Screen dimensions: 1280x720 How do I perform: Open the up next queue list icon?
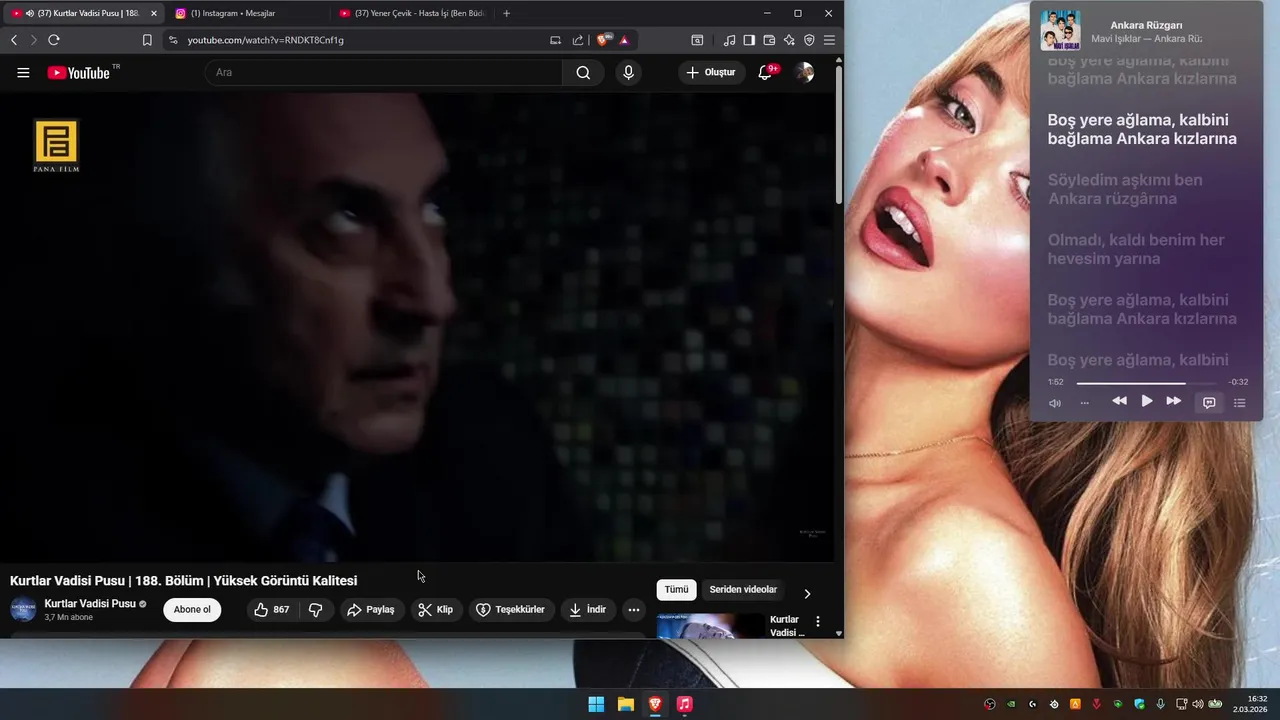point(1240,403)
